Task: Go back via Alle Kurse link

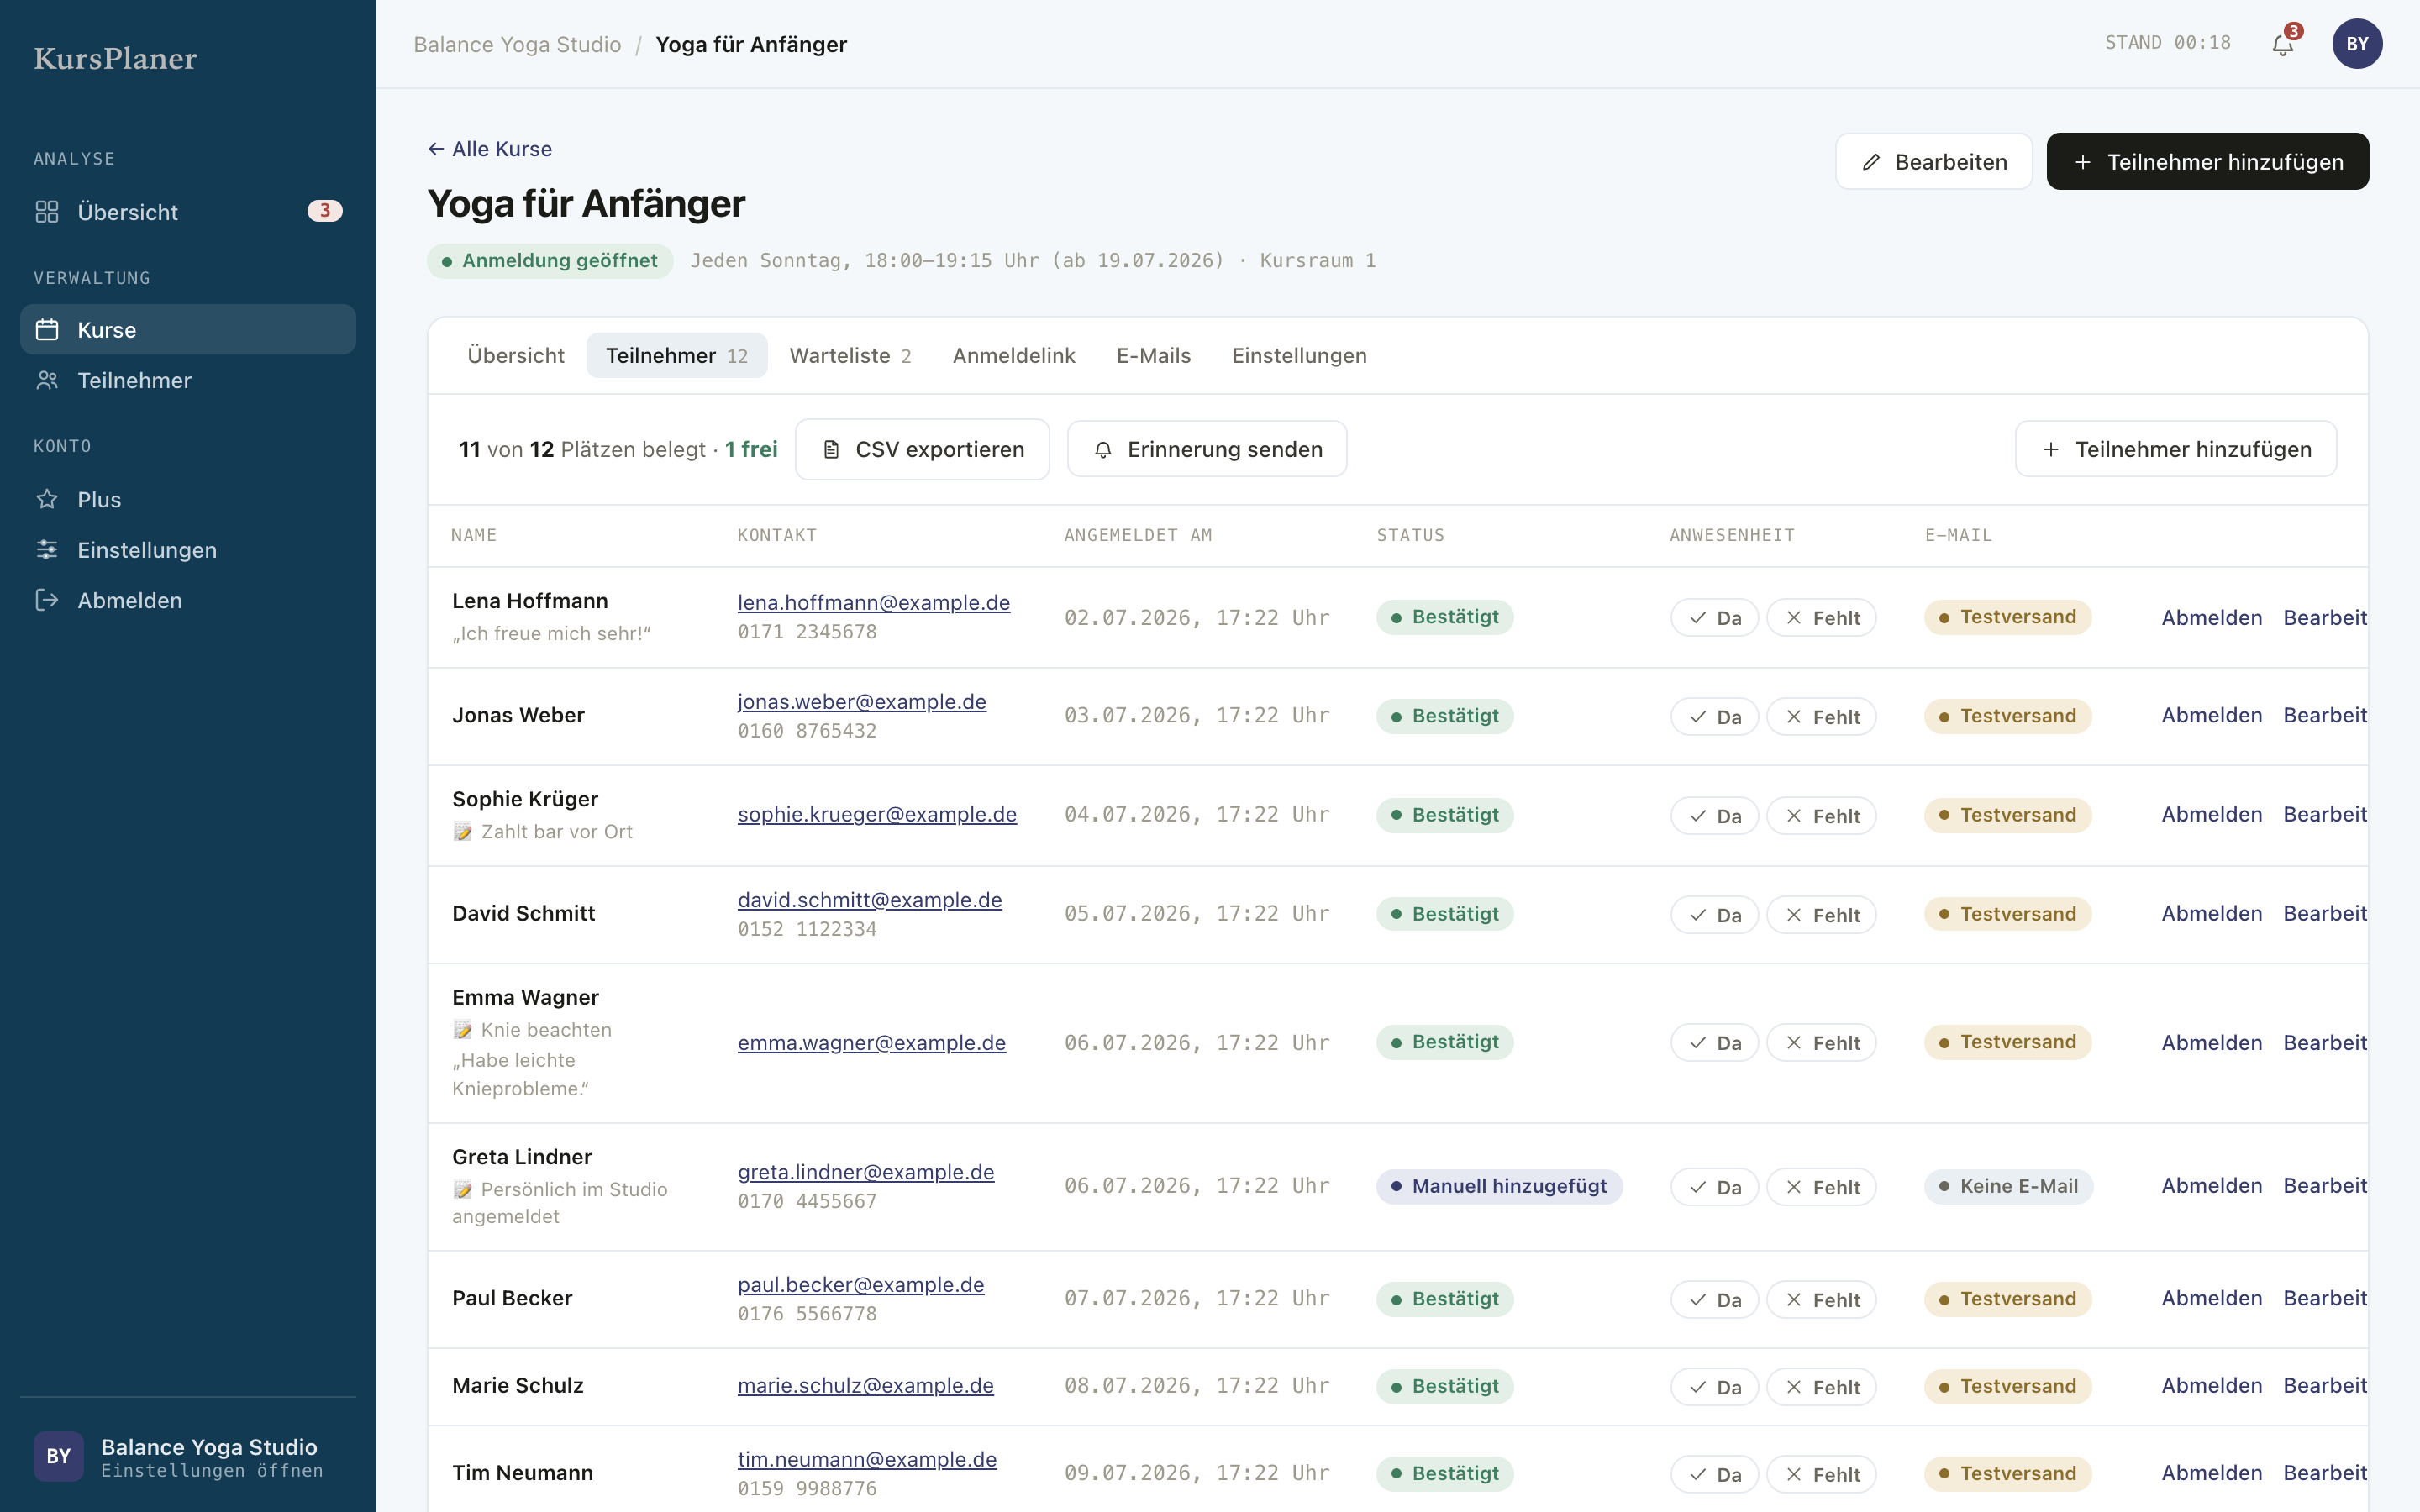Action: 490,149
